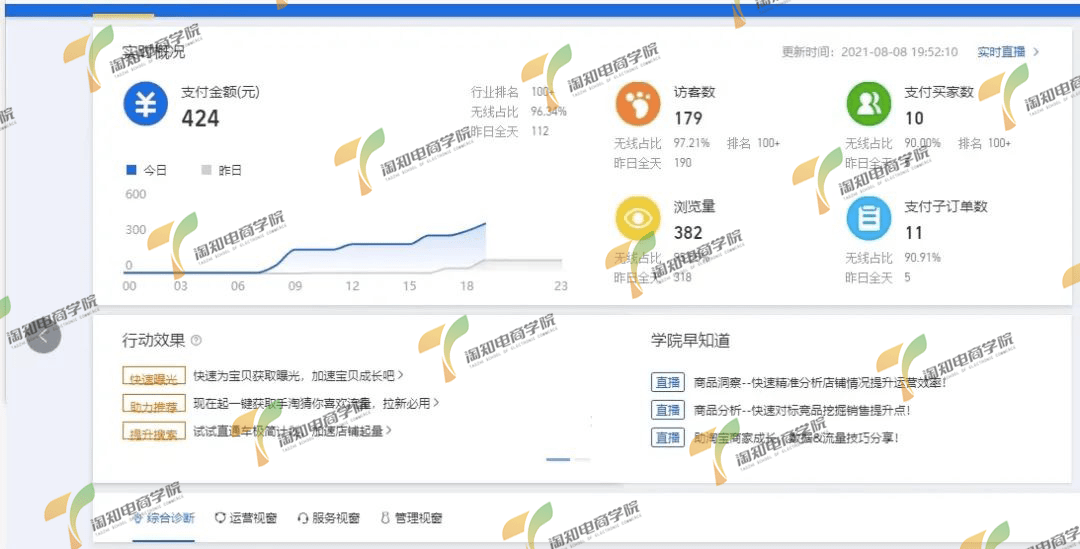Screen dimensions: 1080x549
Task: Click the blue carousel page indicator
Action: [x=558, y=459]
